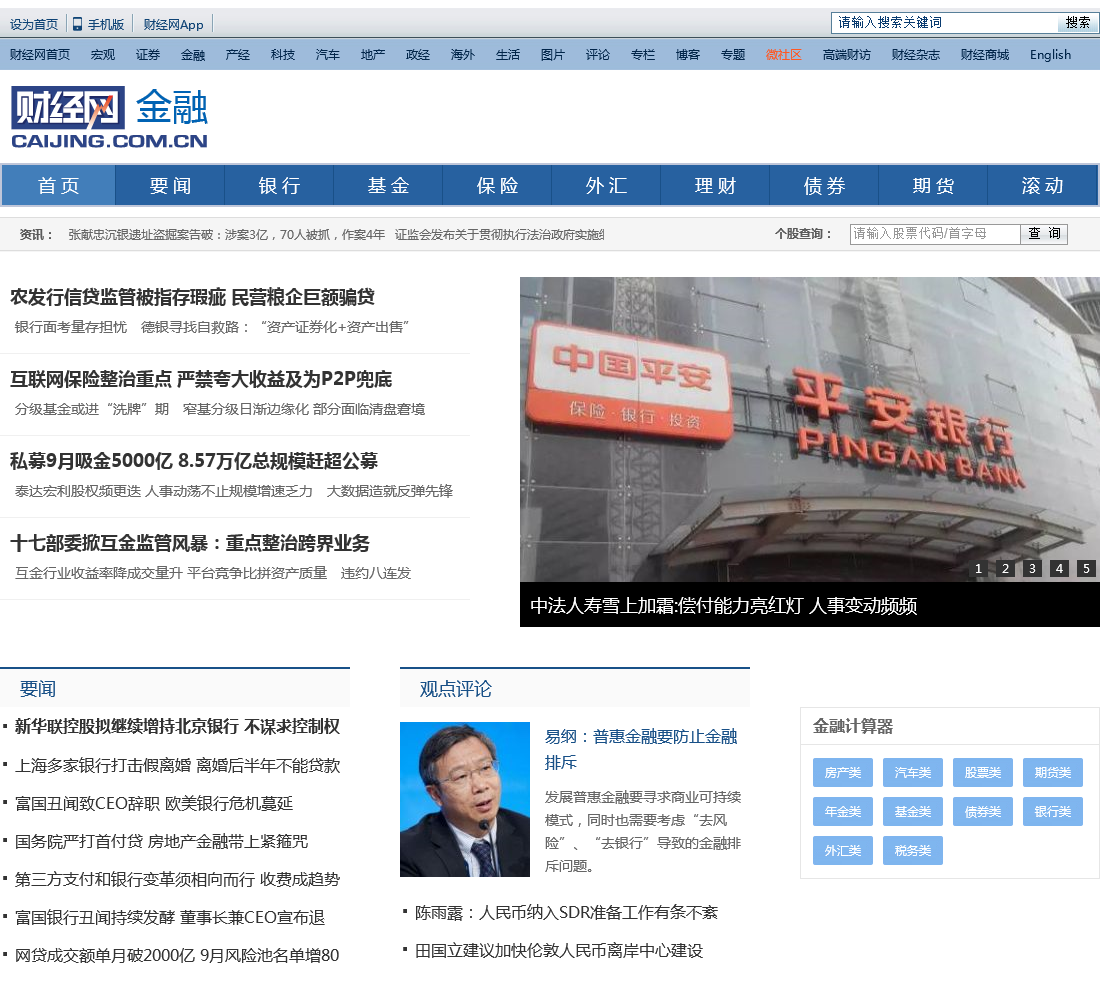The image size is (1100, 1000).
Task: Click the stock code query field
Action: pos(935,234)
